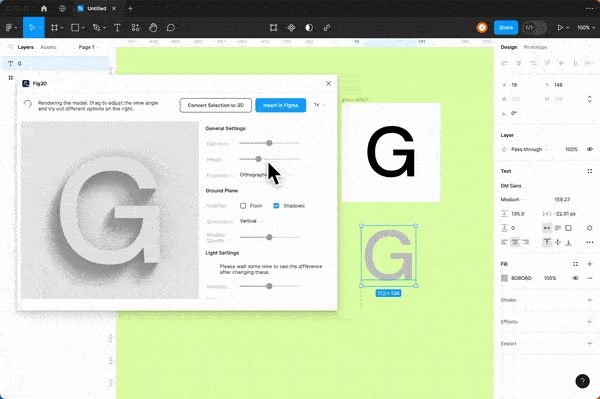Select the Rectangle shape tool
The image size is (600, 399).
(x=75, y=28)
